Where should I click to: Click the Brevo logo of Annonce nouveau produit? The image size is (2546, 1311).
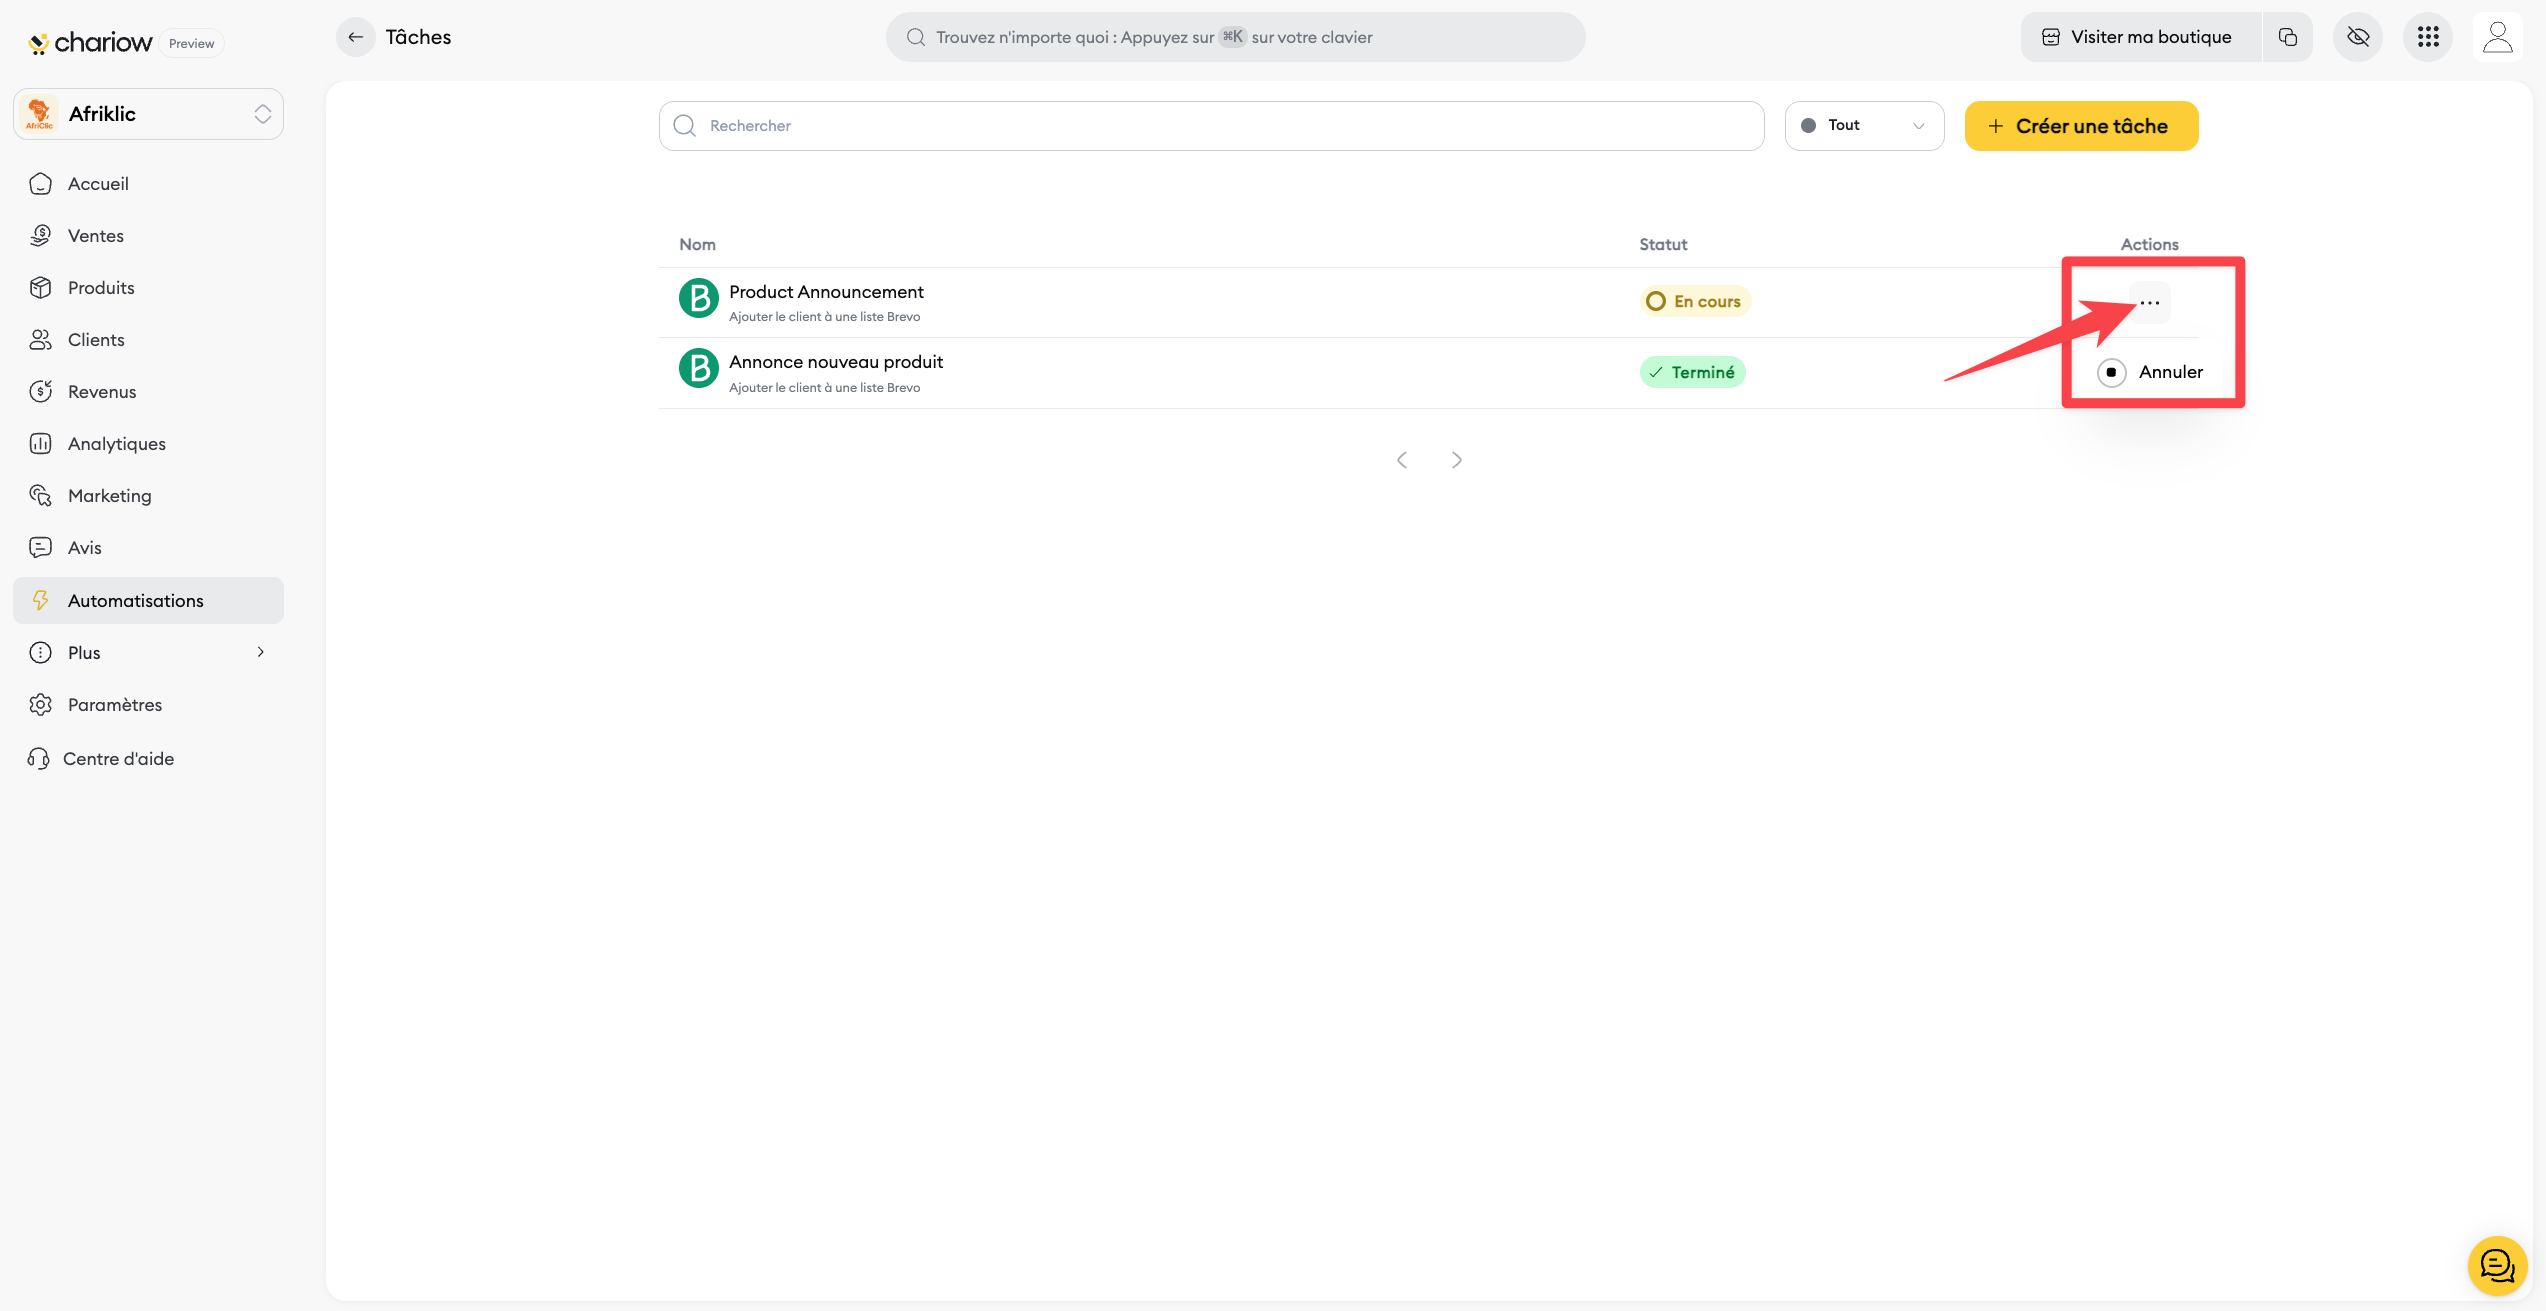coord(698,369)
